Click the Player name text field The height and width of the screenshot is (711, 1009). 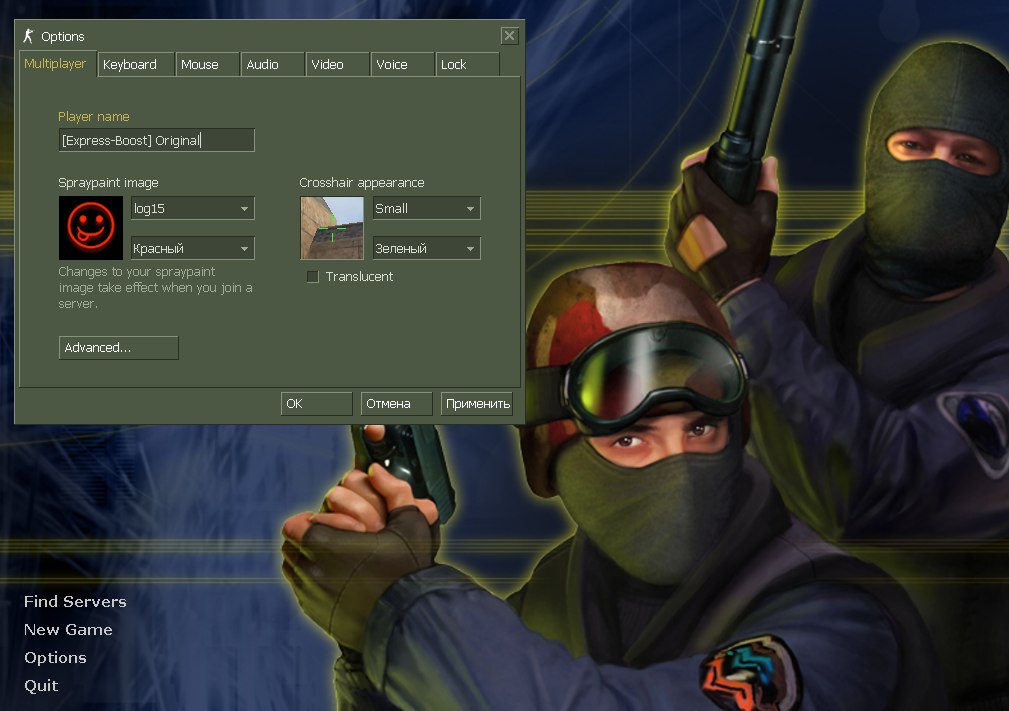point(156,140)
